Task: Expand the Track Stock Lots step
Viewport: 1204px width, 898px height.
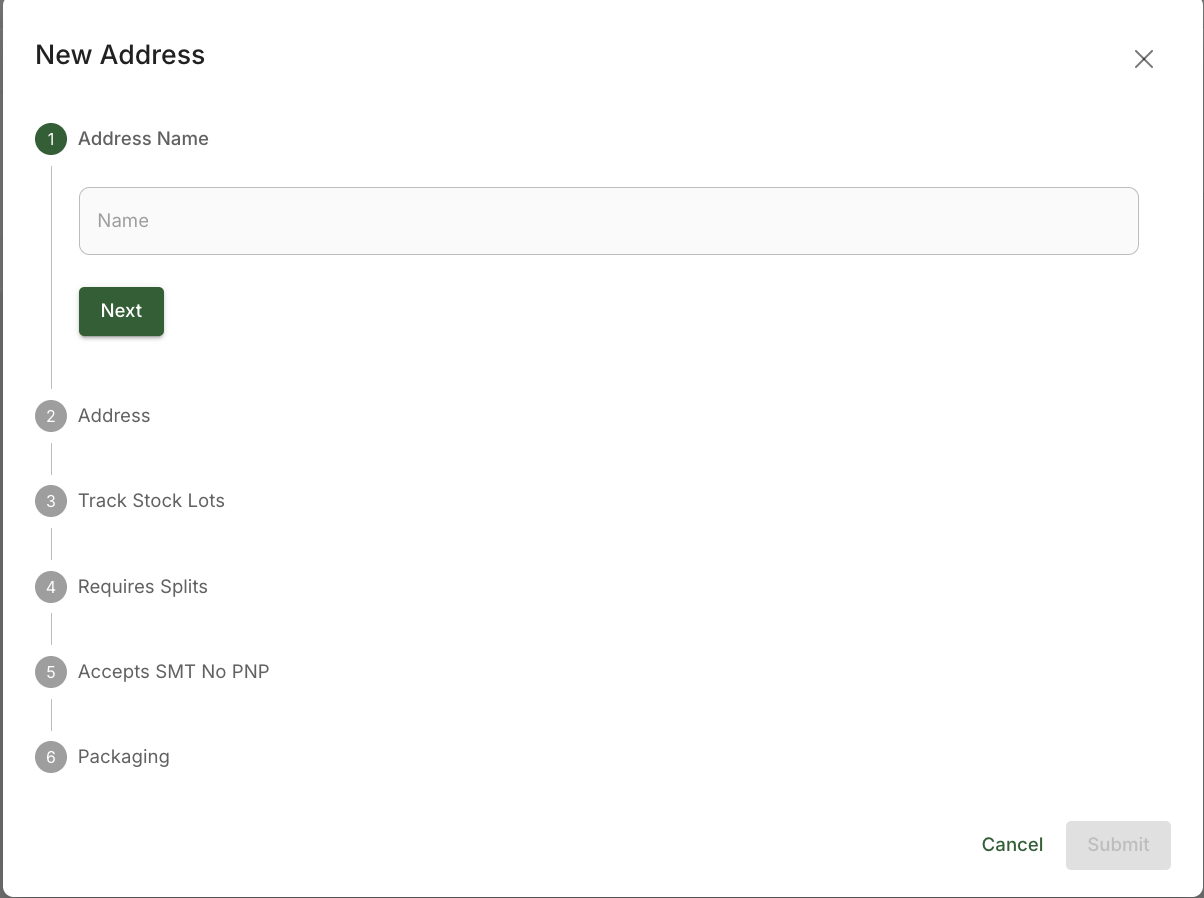Action: click(x=151, y=501)
